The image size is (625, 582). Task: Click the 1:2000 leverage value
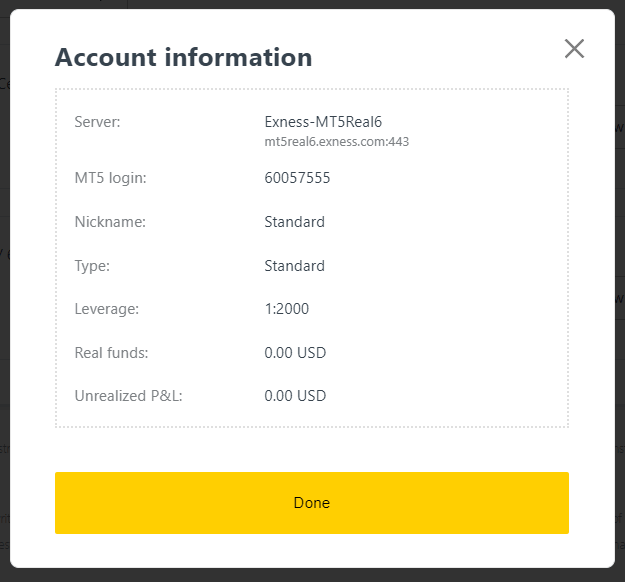tap(286, 309)
